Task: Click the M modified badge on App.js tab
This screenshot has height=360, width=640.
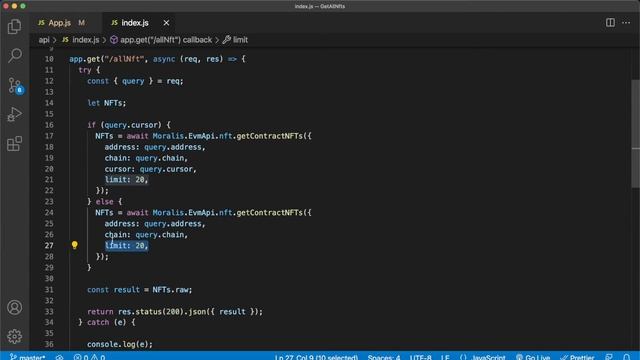Action: point(82,23)
